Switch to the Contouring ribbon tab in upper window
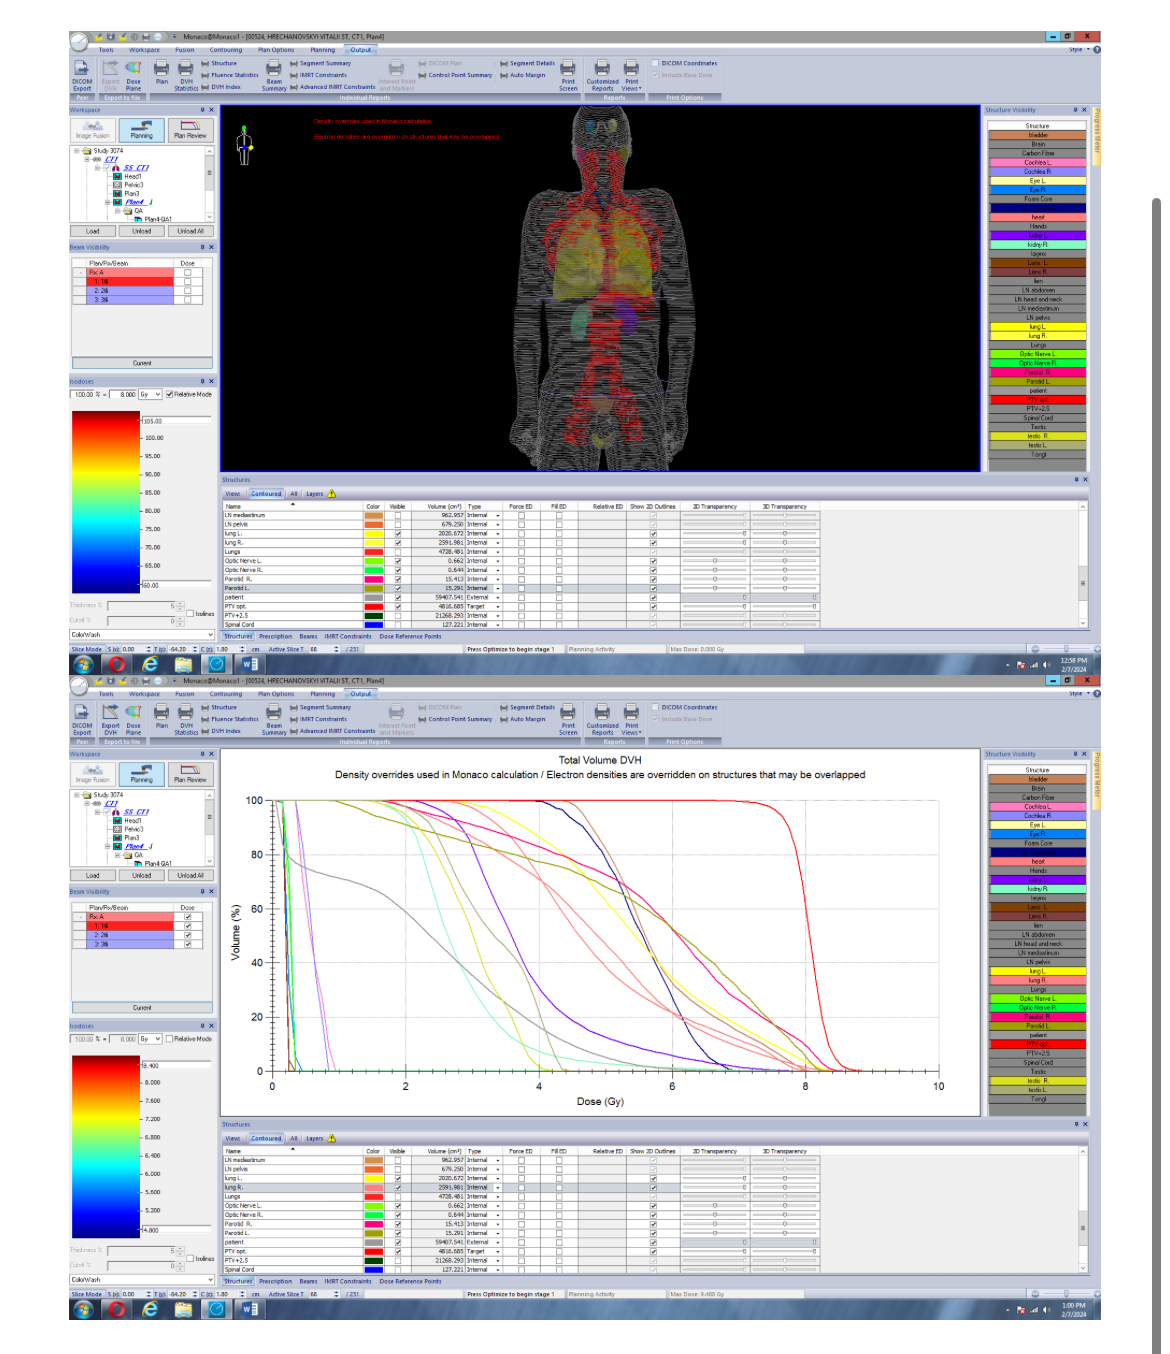This screenshot has width=1170, height=1354. pos(225,50)
